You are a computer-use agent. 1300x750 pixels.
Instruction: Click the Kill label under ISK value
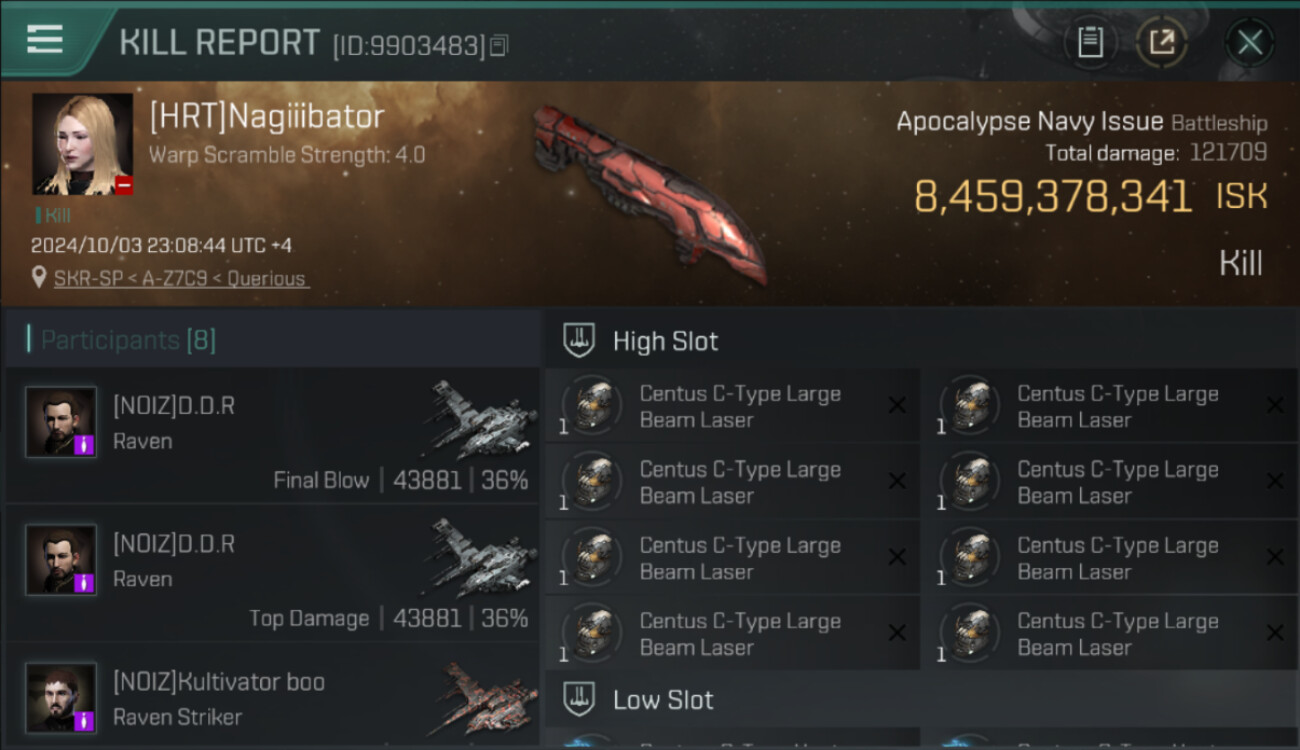coord(1240,263)
